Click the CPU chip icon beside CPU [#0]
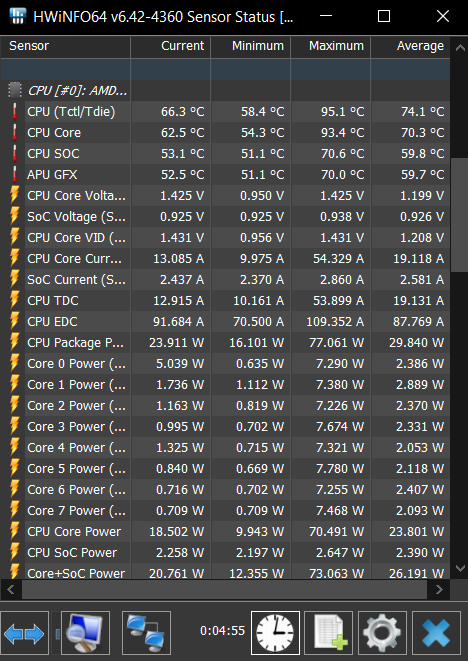Image resolution: width=468 pixels, height=661 pixels. (x=15, y=90)
